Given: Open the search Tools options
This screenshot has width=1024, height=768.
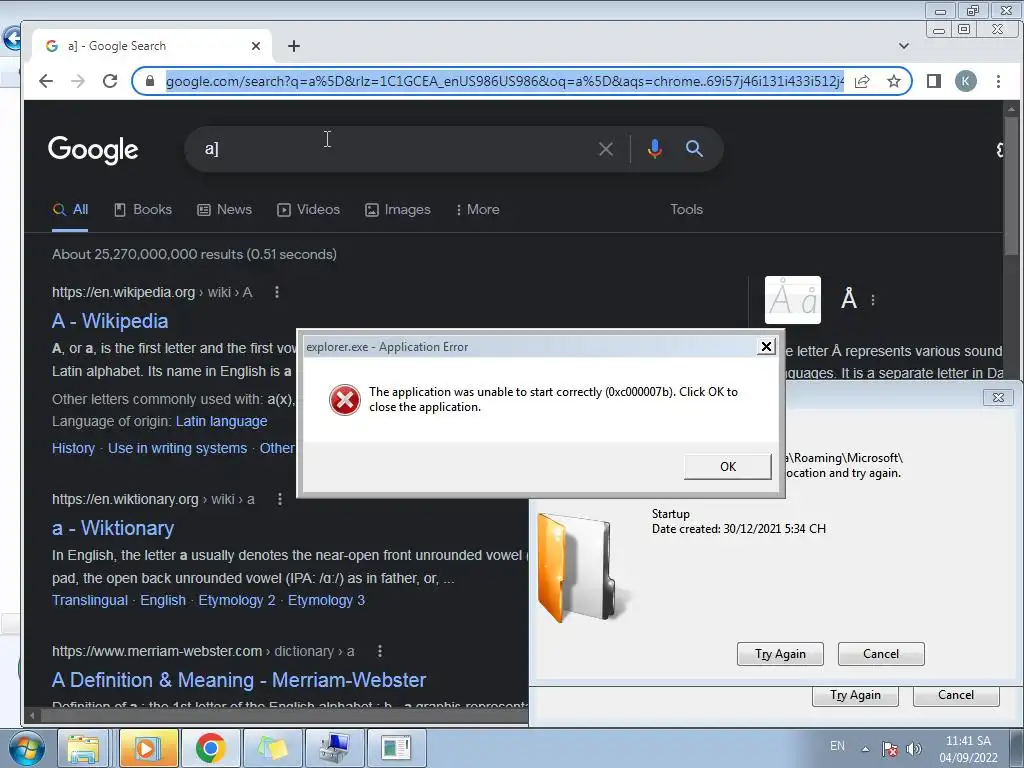Looking at the screenshot, I should click(x=686, y=210).
